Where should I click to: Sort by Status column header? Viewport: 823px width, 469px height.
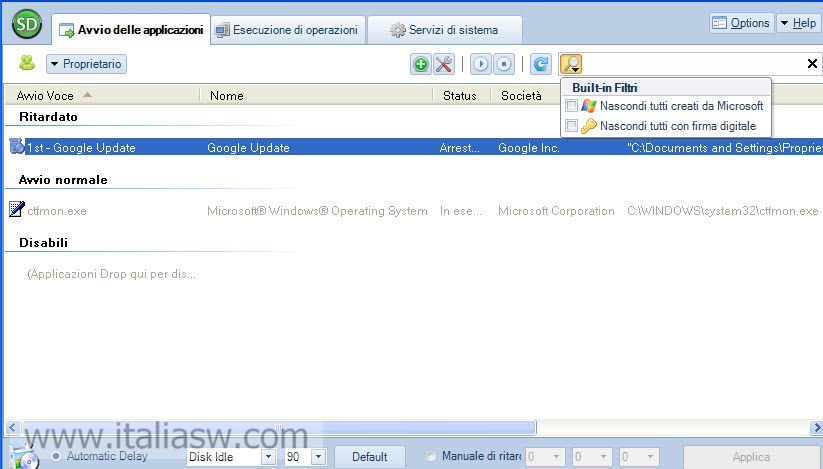point(461,95)
